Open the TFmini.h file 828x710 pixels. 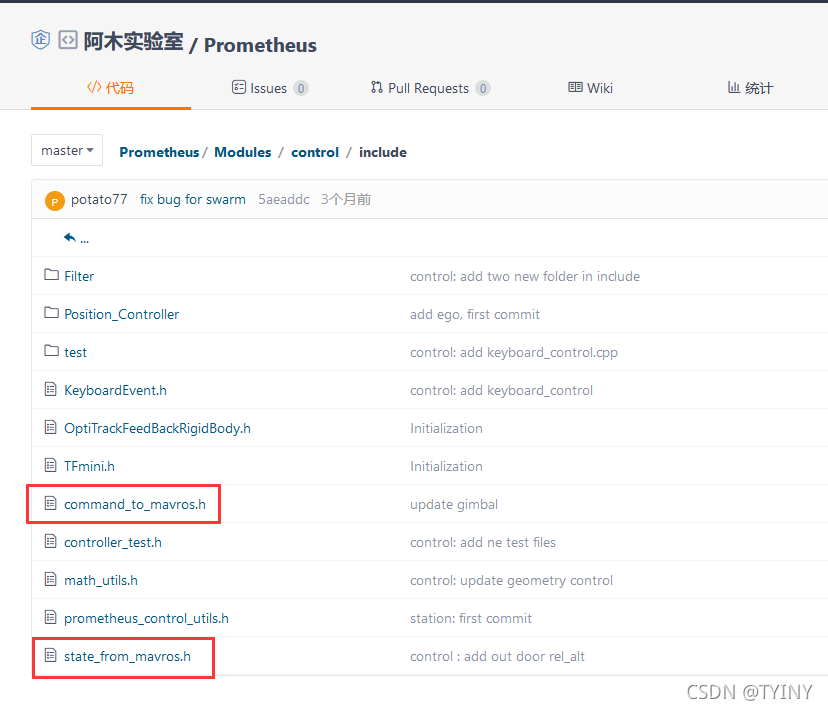[x=89, y=467]
